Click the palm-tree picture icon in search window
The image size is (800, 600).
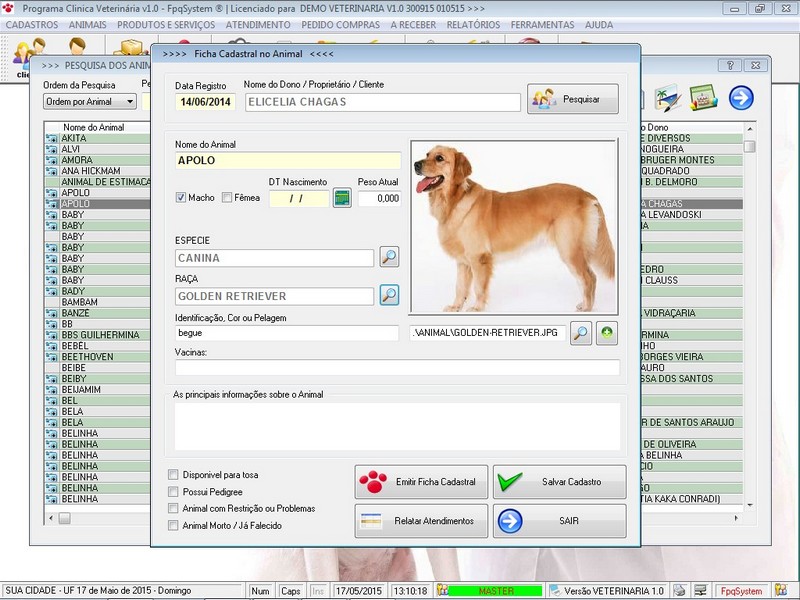tap(668, 98)
